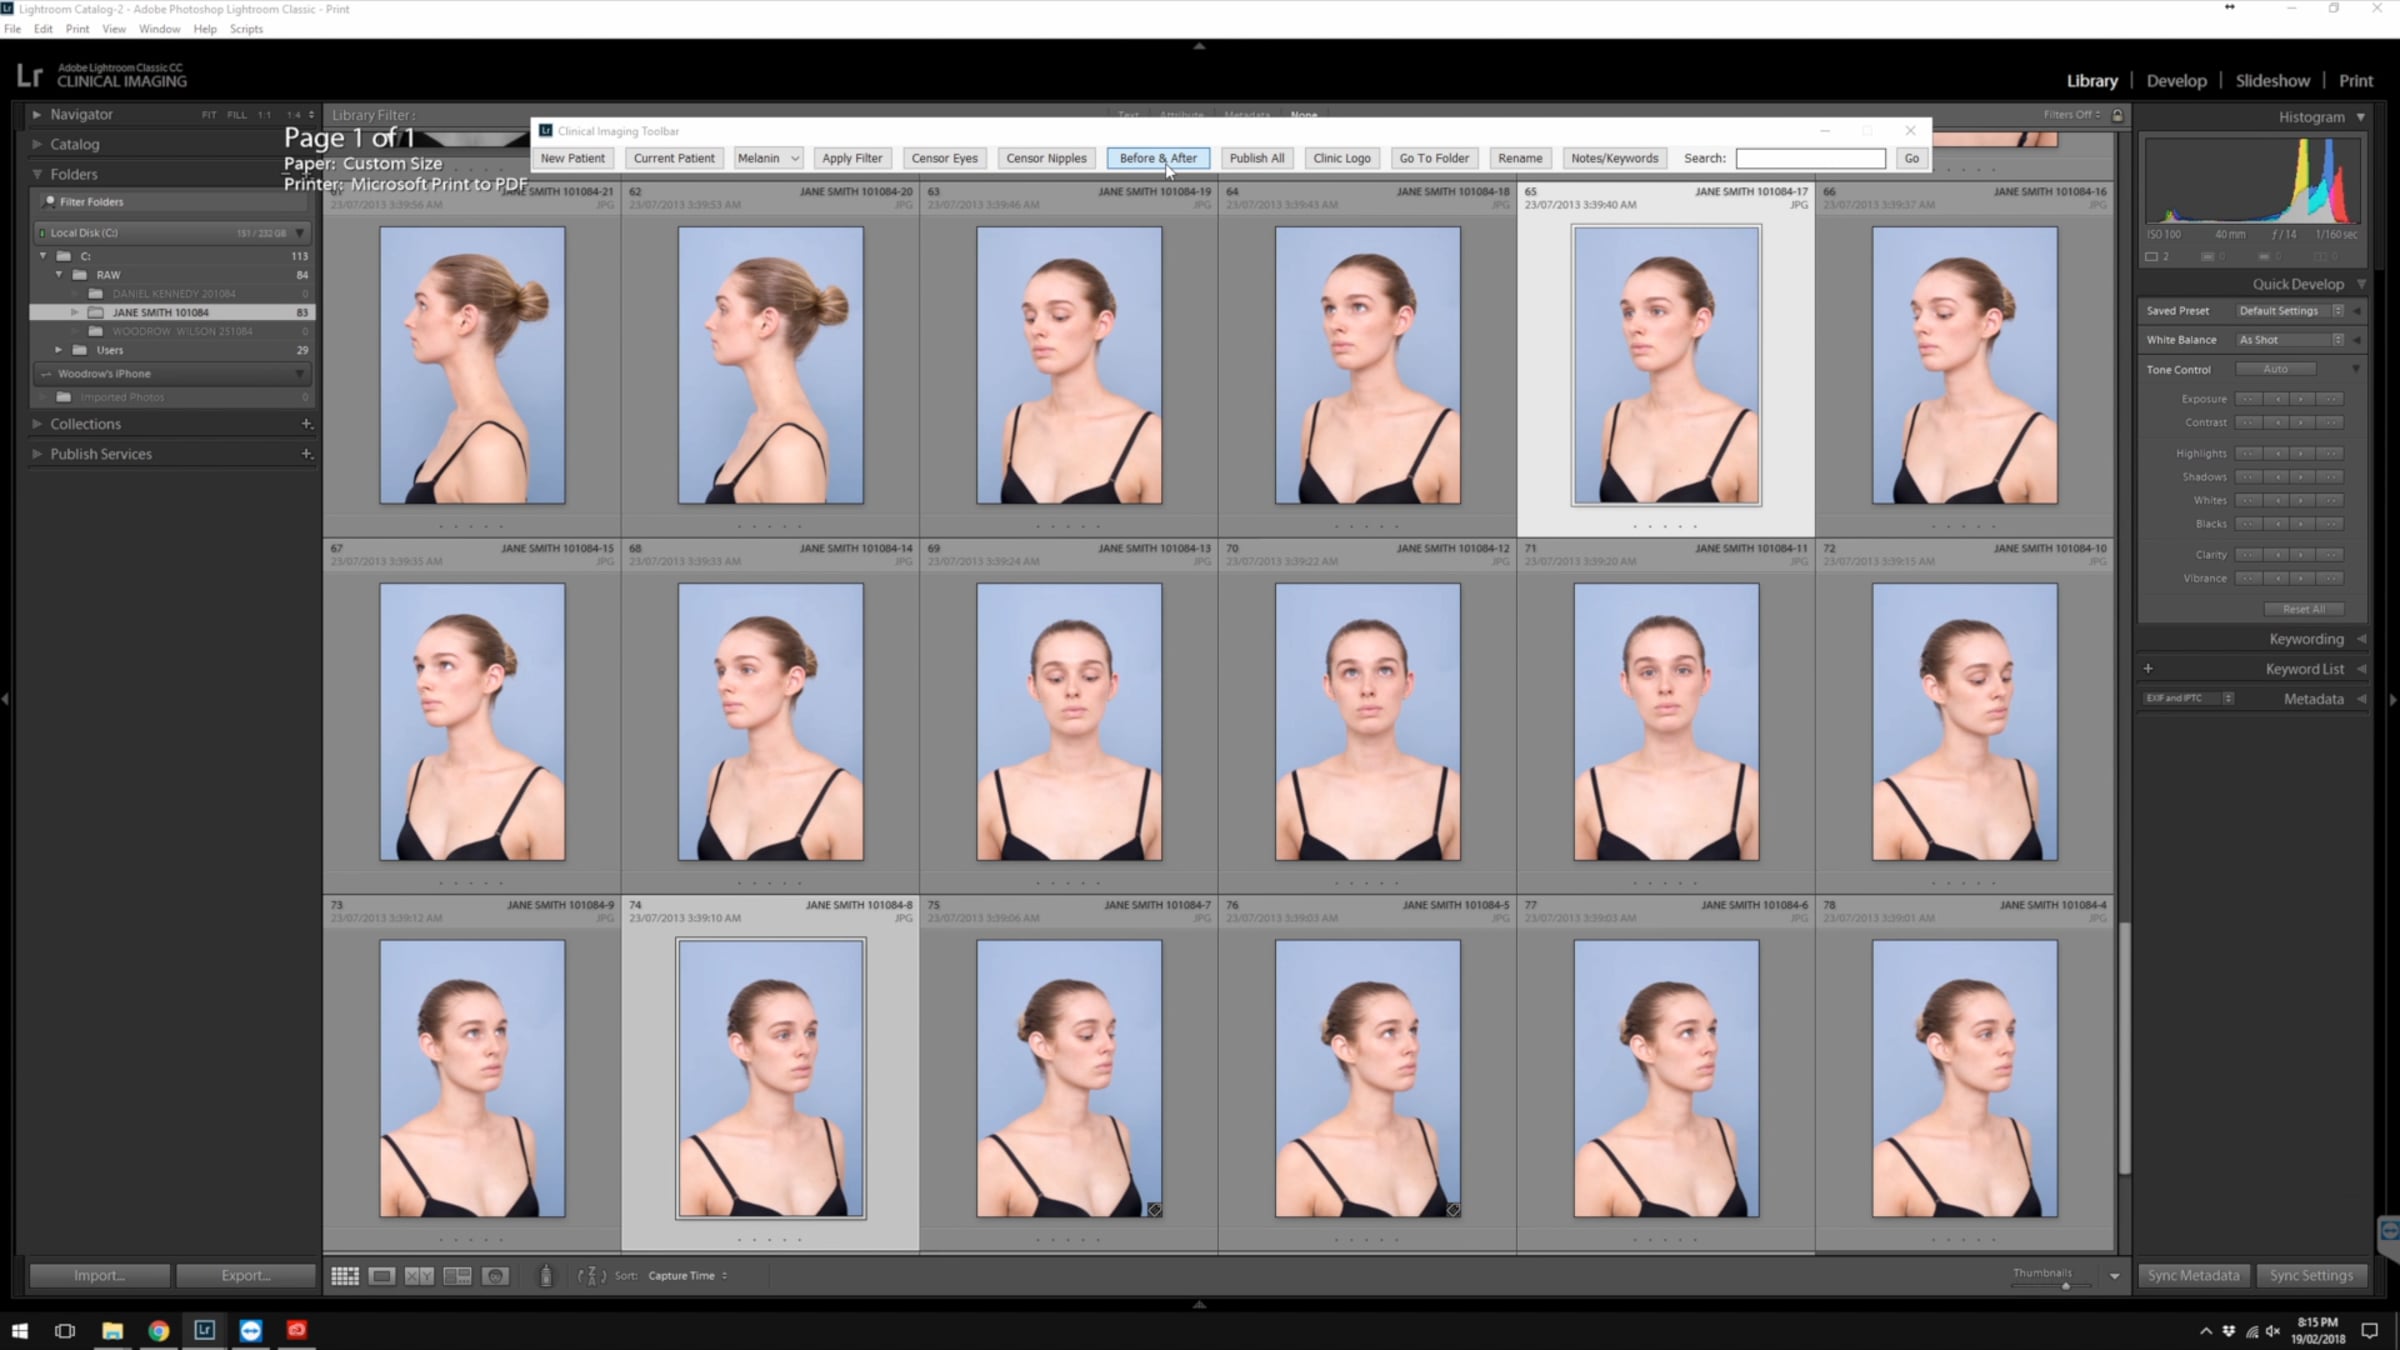Expand the Navigator panel

[x=37, y=115]
